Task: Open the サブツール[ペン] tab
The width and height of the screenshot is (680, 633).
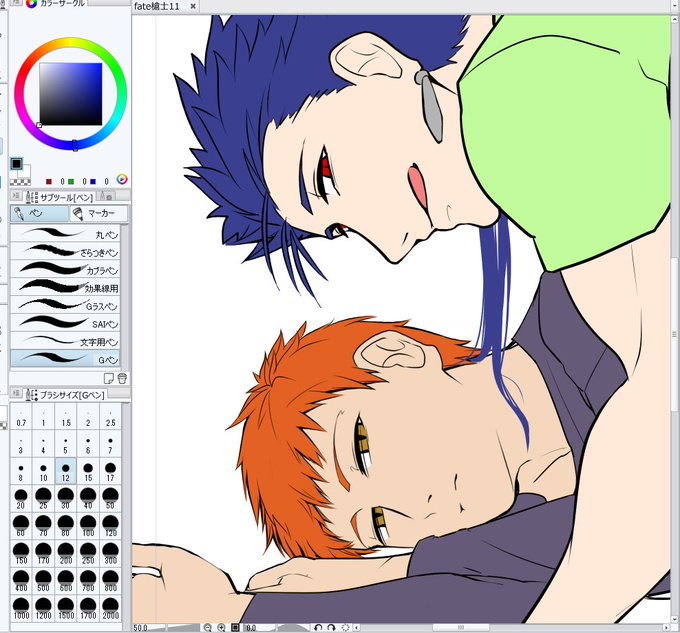Action: (60, 197)
